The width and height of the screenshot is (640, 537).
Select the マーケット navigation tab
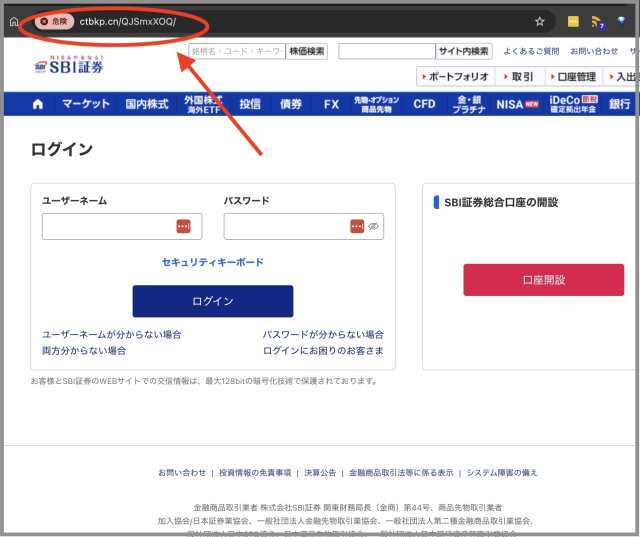[85, 104]
